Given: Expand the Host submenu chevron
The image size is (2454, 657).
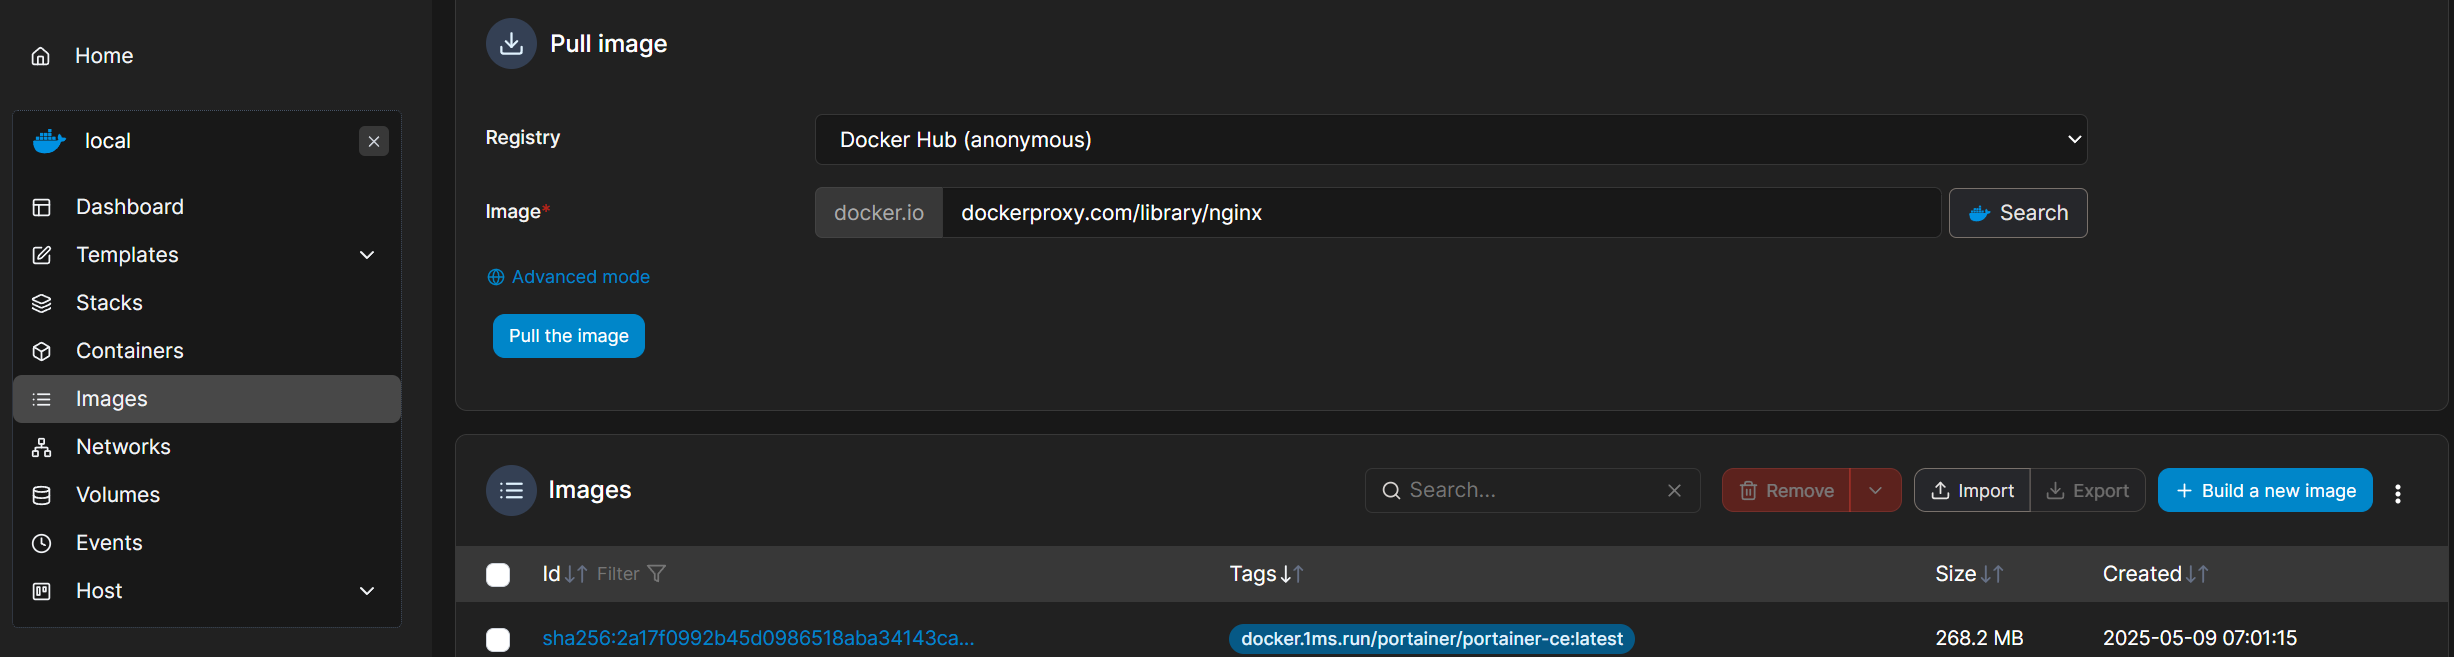Looking at the screenshot, I should (367, 591).
